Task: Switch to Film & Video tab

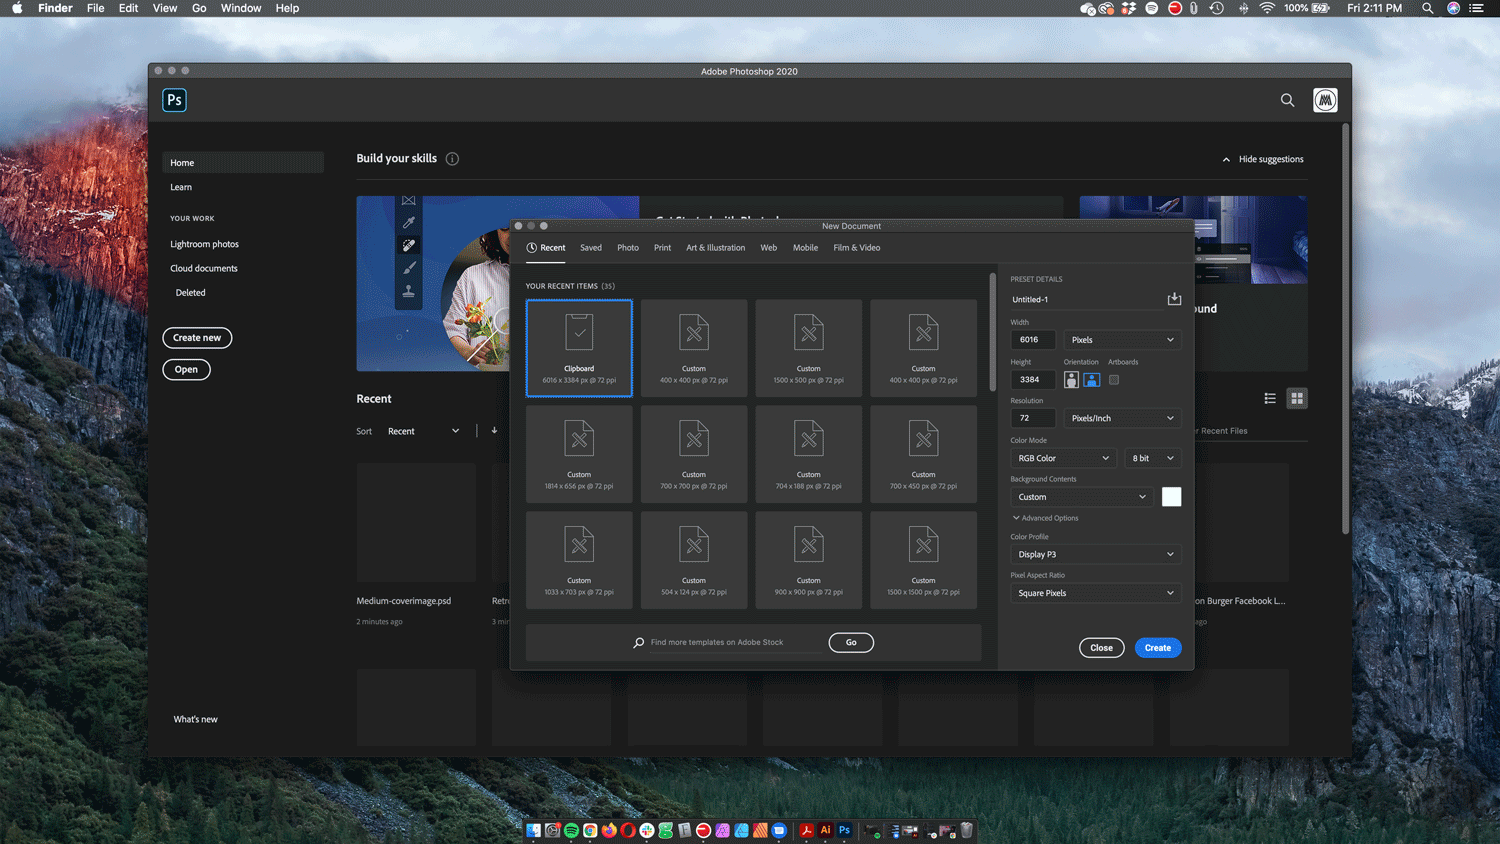Action: 857,248
